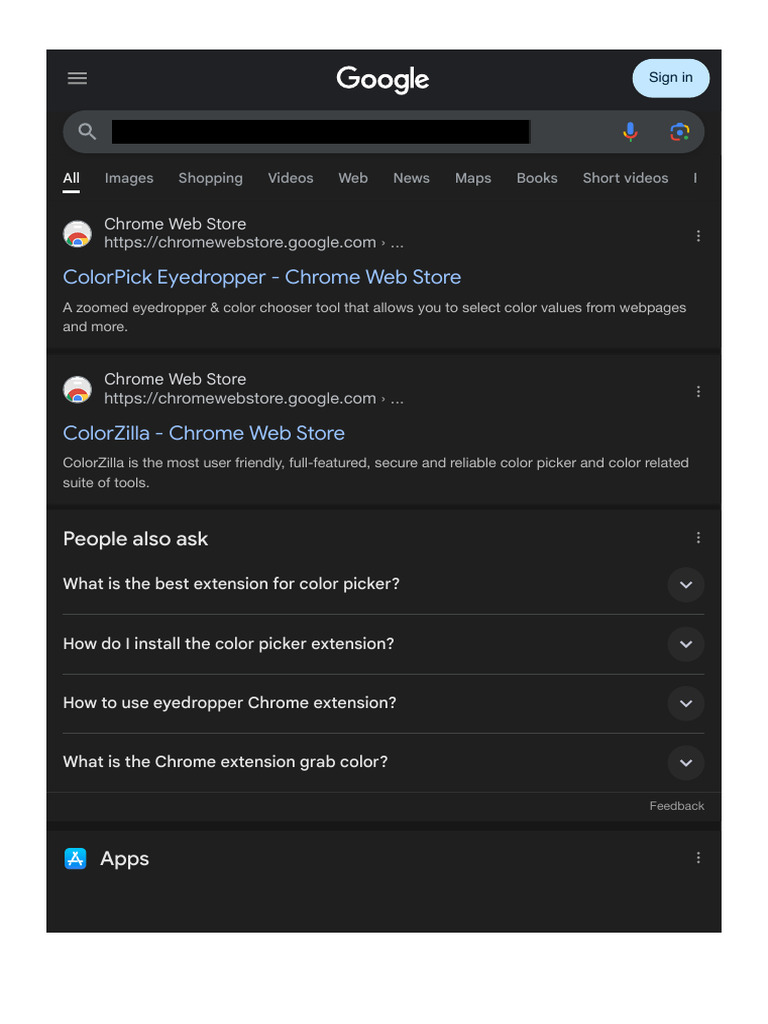Expand "How to use eyedropper" question
Screen dimensions: 768x1024
coord(685,703)
